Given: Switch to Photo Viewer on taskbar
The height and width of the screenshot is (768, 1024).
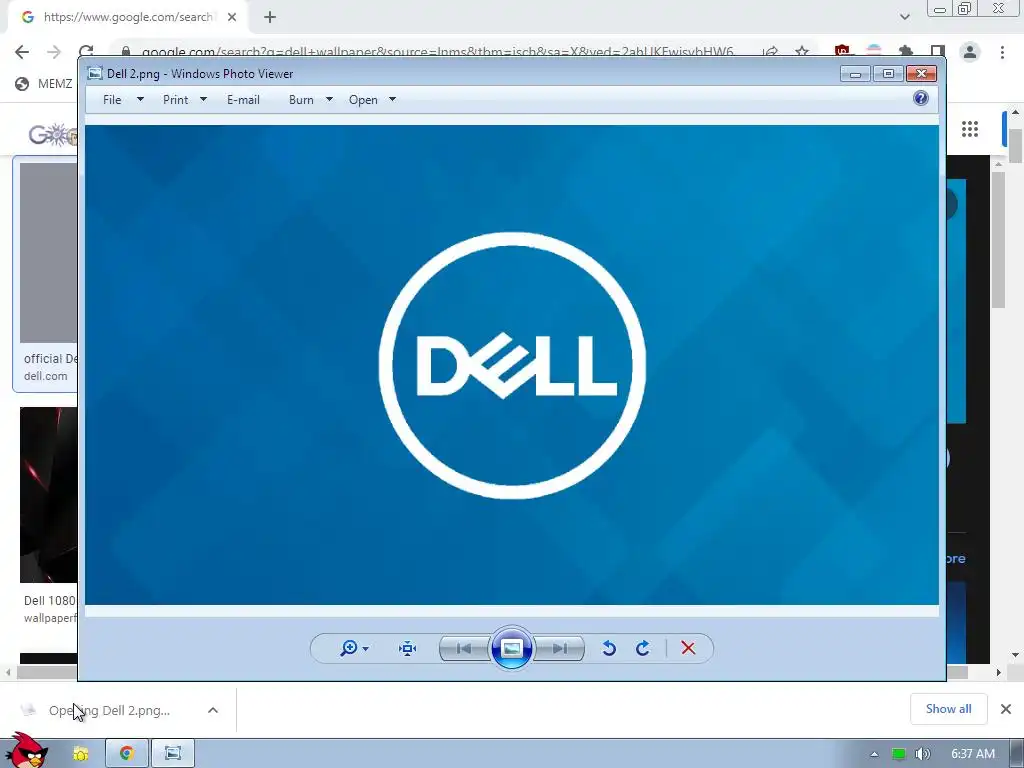Looking at the screenshot, I should pyautogui.click(x=173, y=754).
